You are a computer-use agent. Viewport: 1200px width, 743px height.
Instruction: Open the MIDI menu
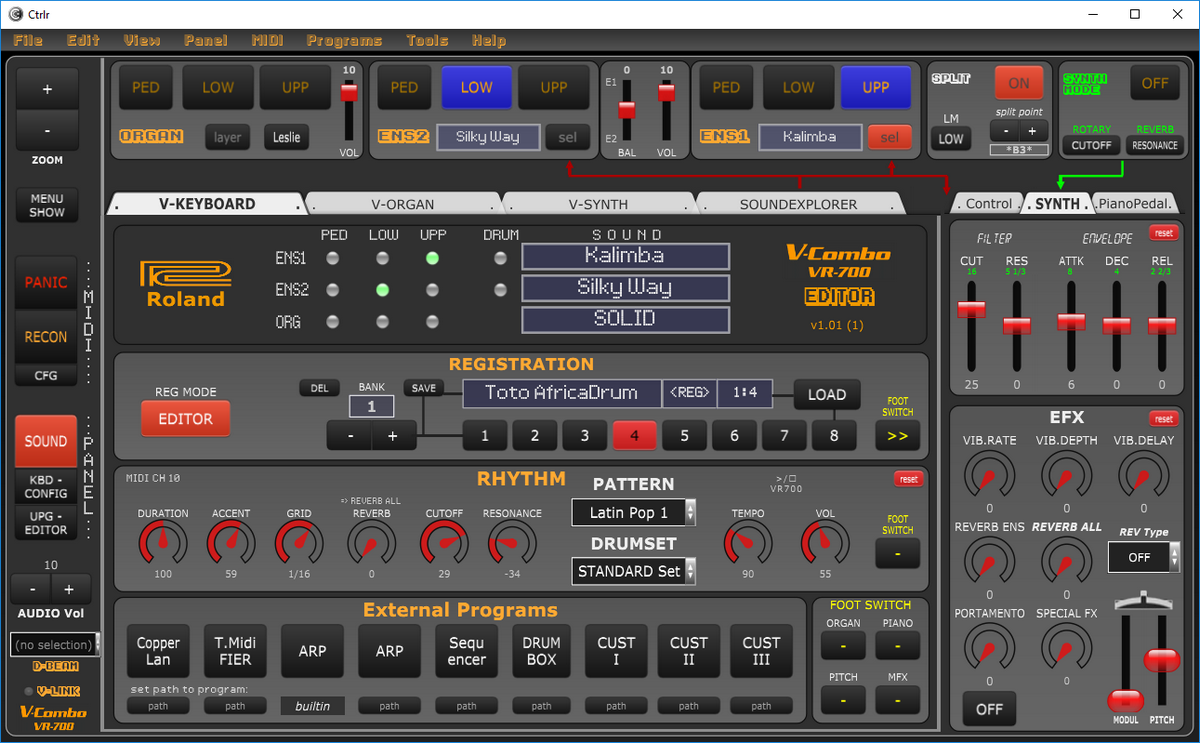click(x=267, y=40)
